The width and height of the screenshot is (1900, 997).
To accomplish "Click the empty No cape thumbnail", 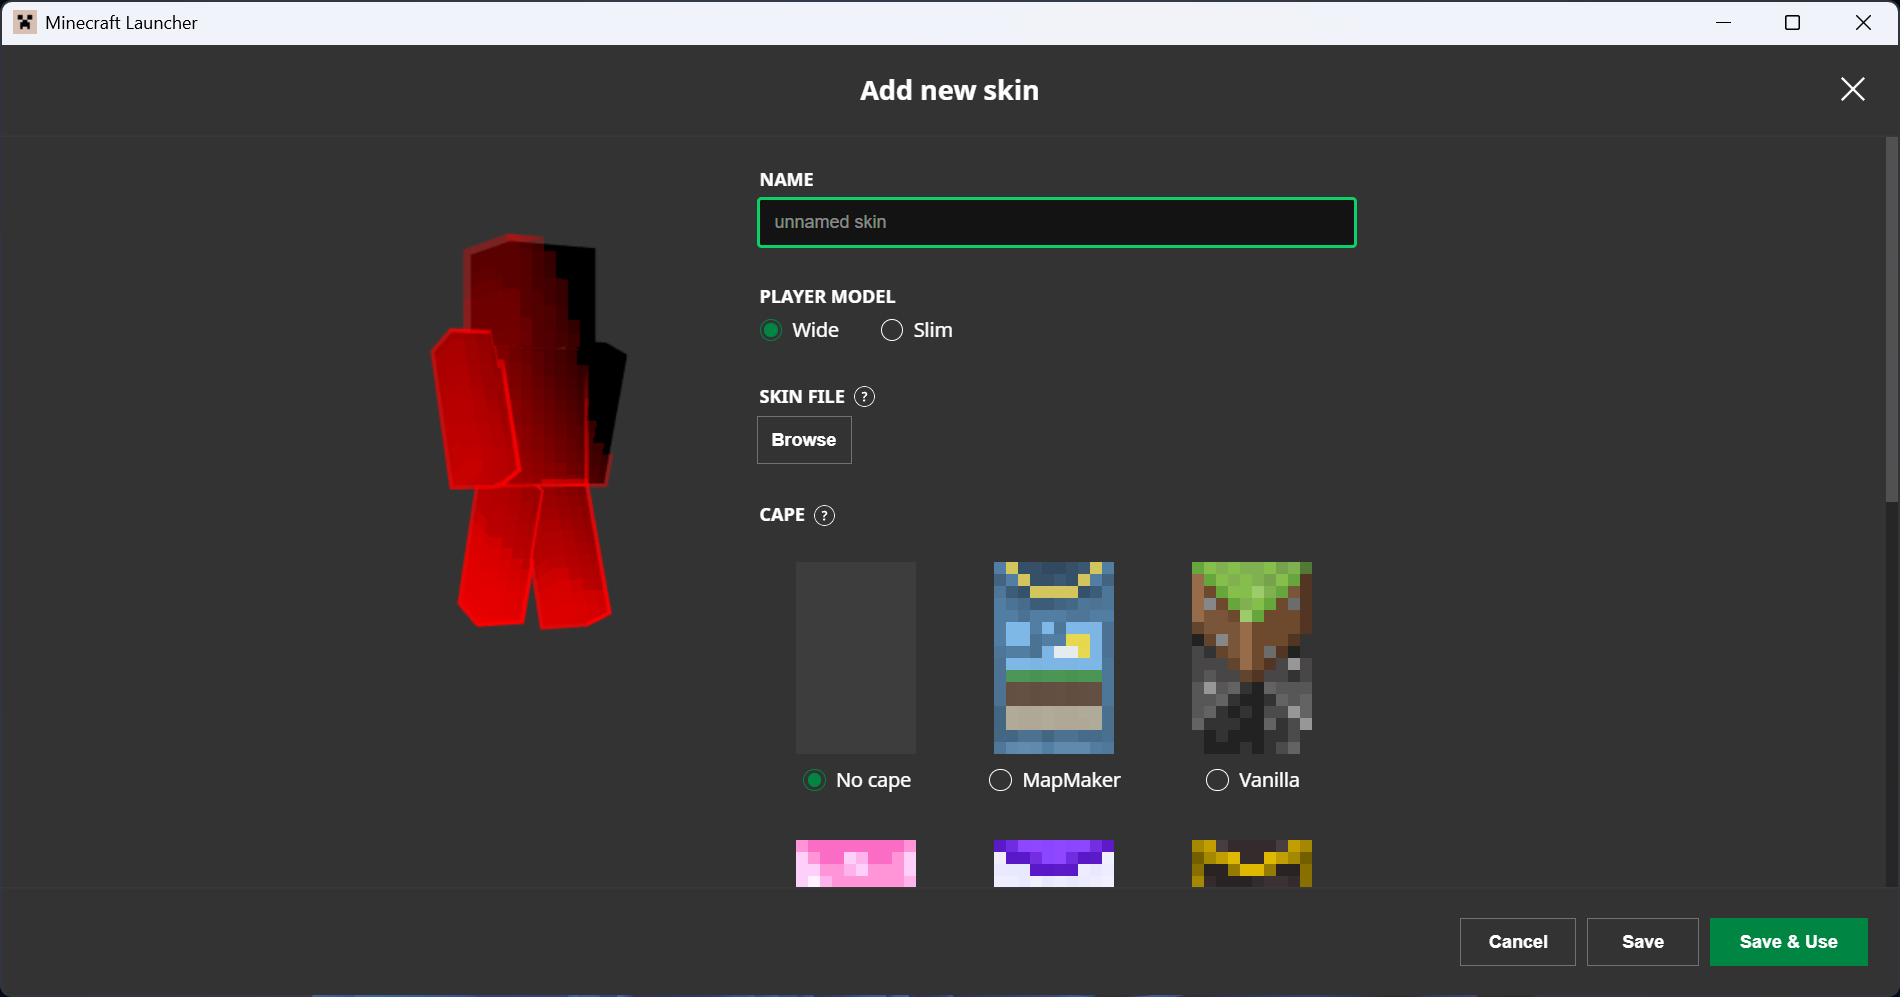I will (856, 658).
